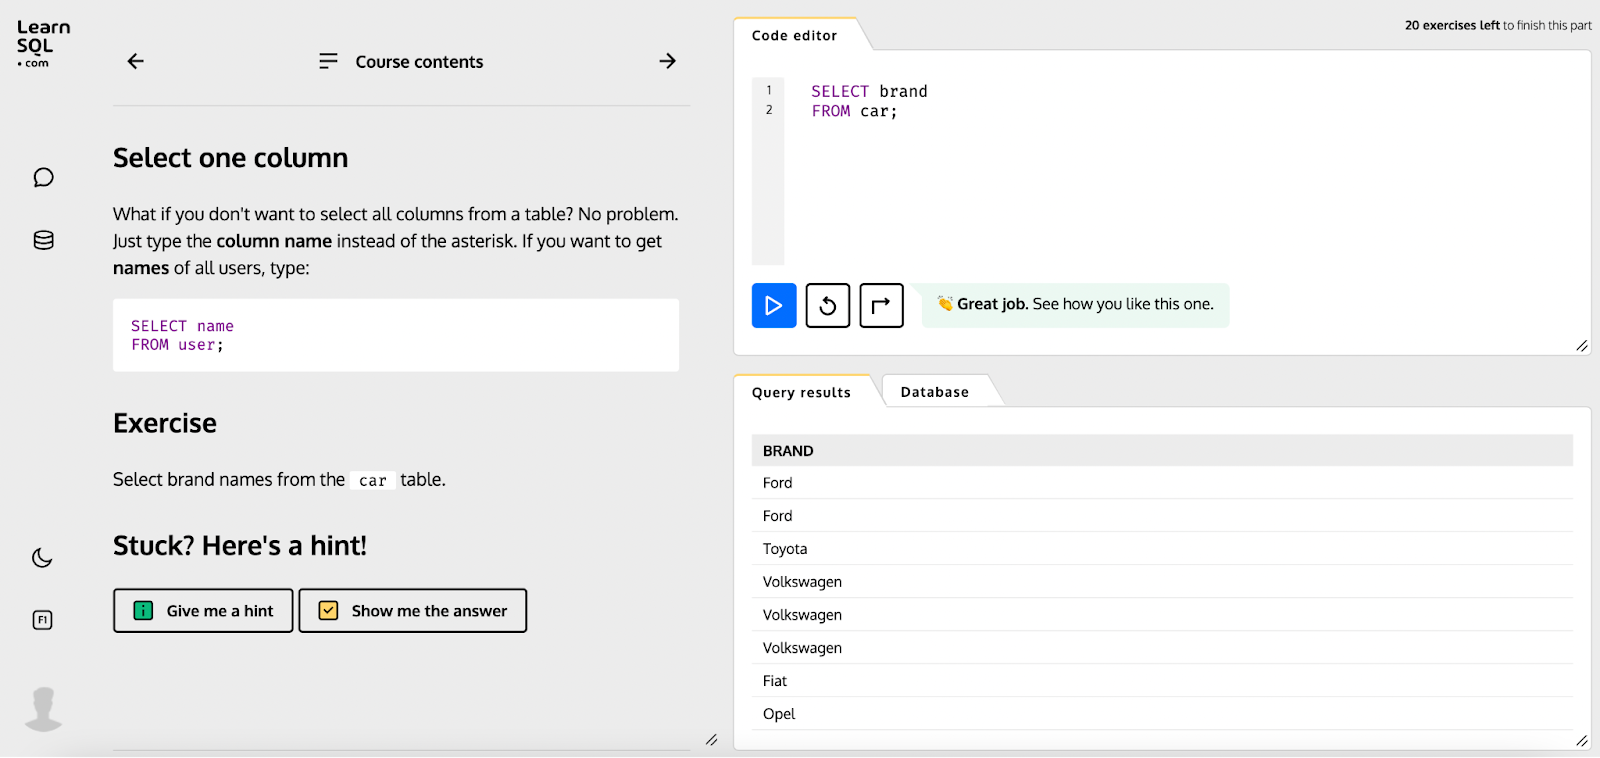Go to next exercise with right arrow
Image resolution: width=1600 pixels, height=758 pixels.
click(x=668, y=61)
